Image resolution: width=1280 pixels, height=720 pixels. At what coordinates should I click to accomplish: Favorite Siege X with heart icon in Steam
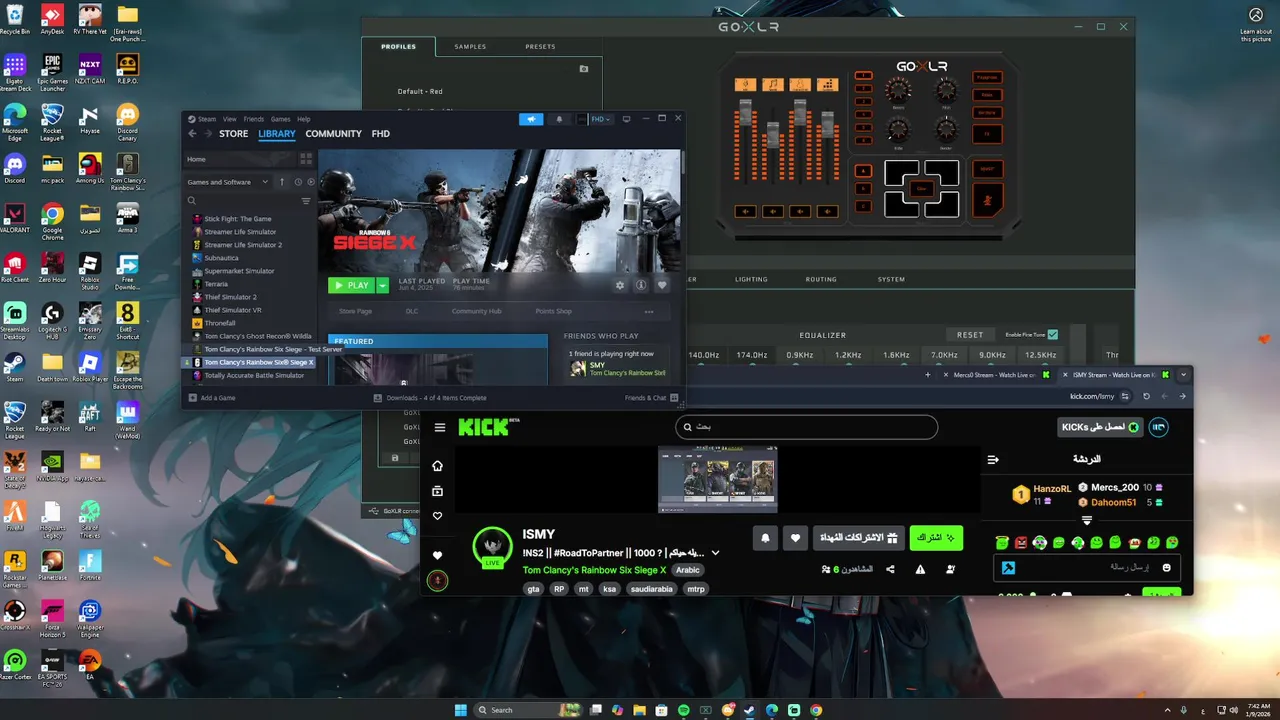[x=662, y=285]
